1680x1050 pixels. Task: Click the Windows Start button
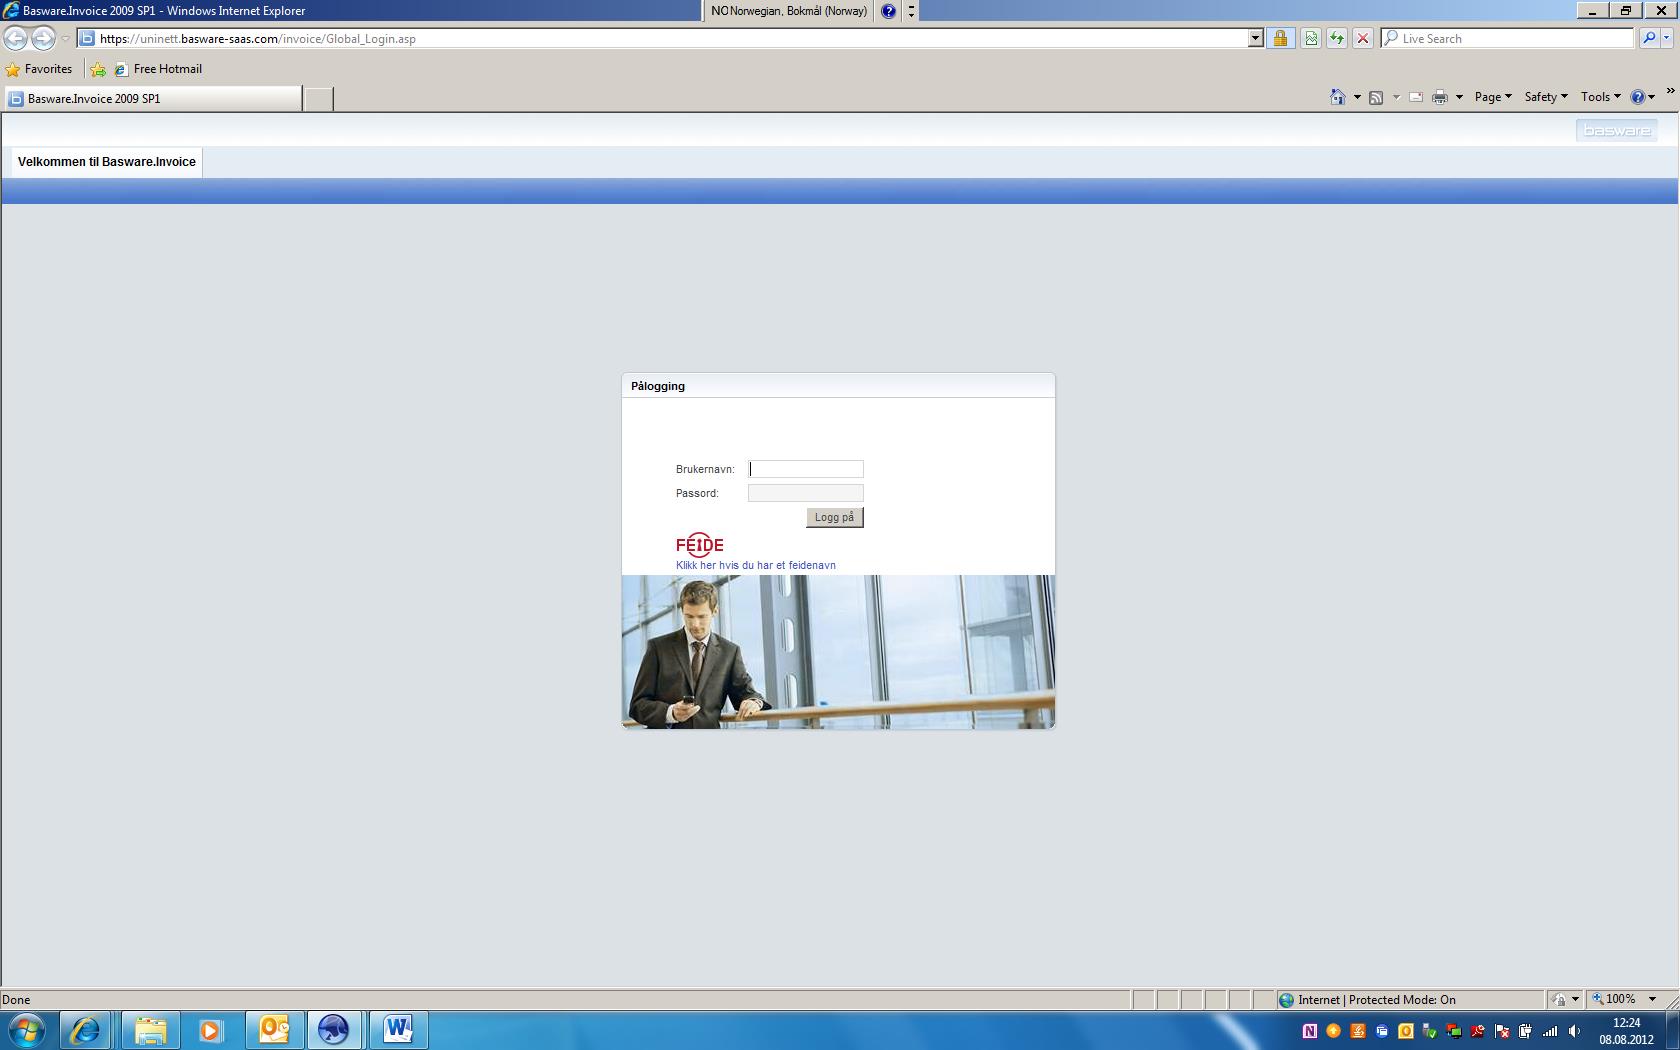point(26,1030)
